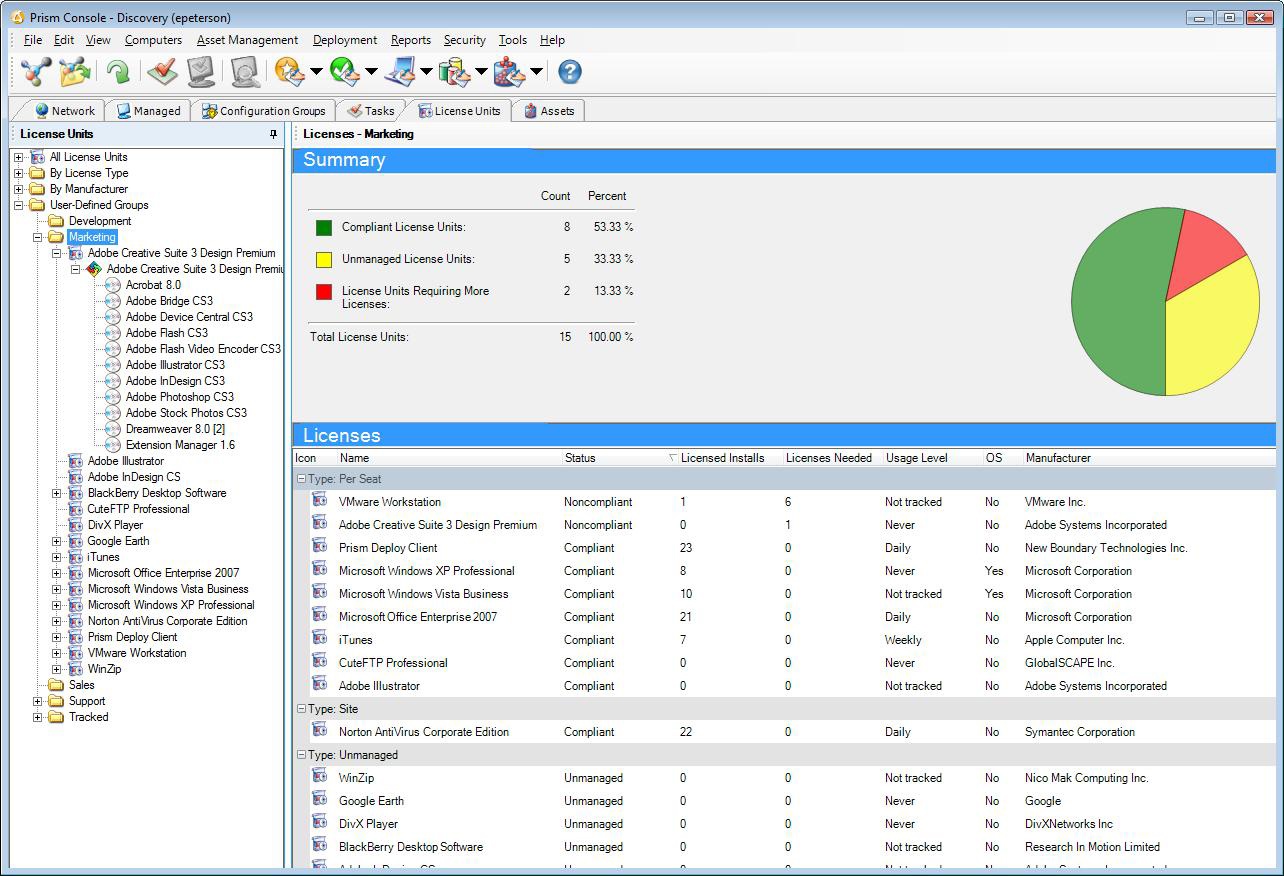This screenshot has height=876, width=1284.
Task: Open the Security menu
Action: (464, 40)
